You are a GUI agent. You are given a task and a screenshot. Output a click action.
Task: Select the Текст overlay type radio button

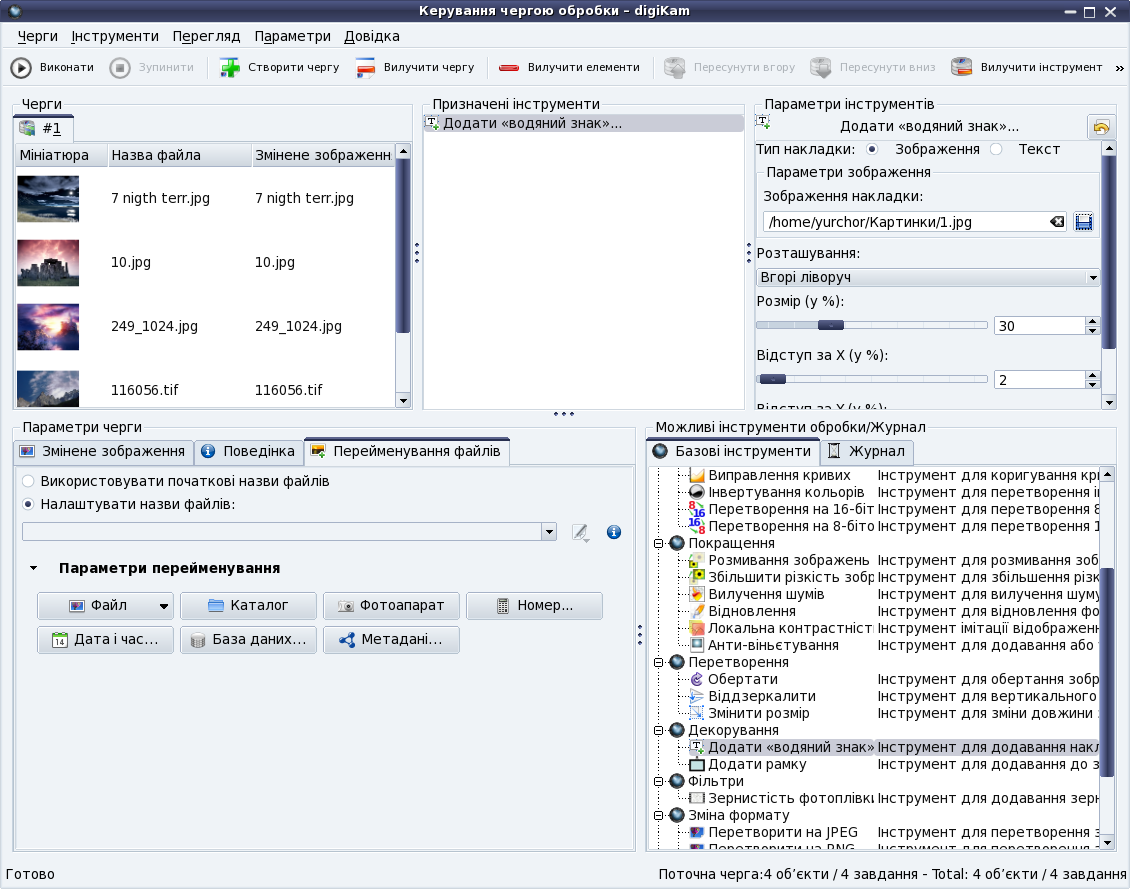coord(996,149)
